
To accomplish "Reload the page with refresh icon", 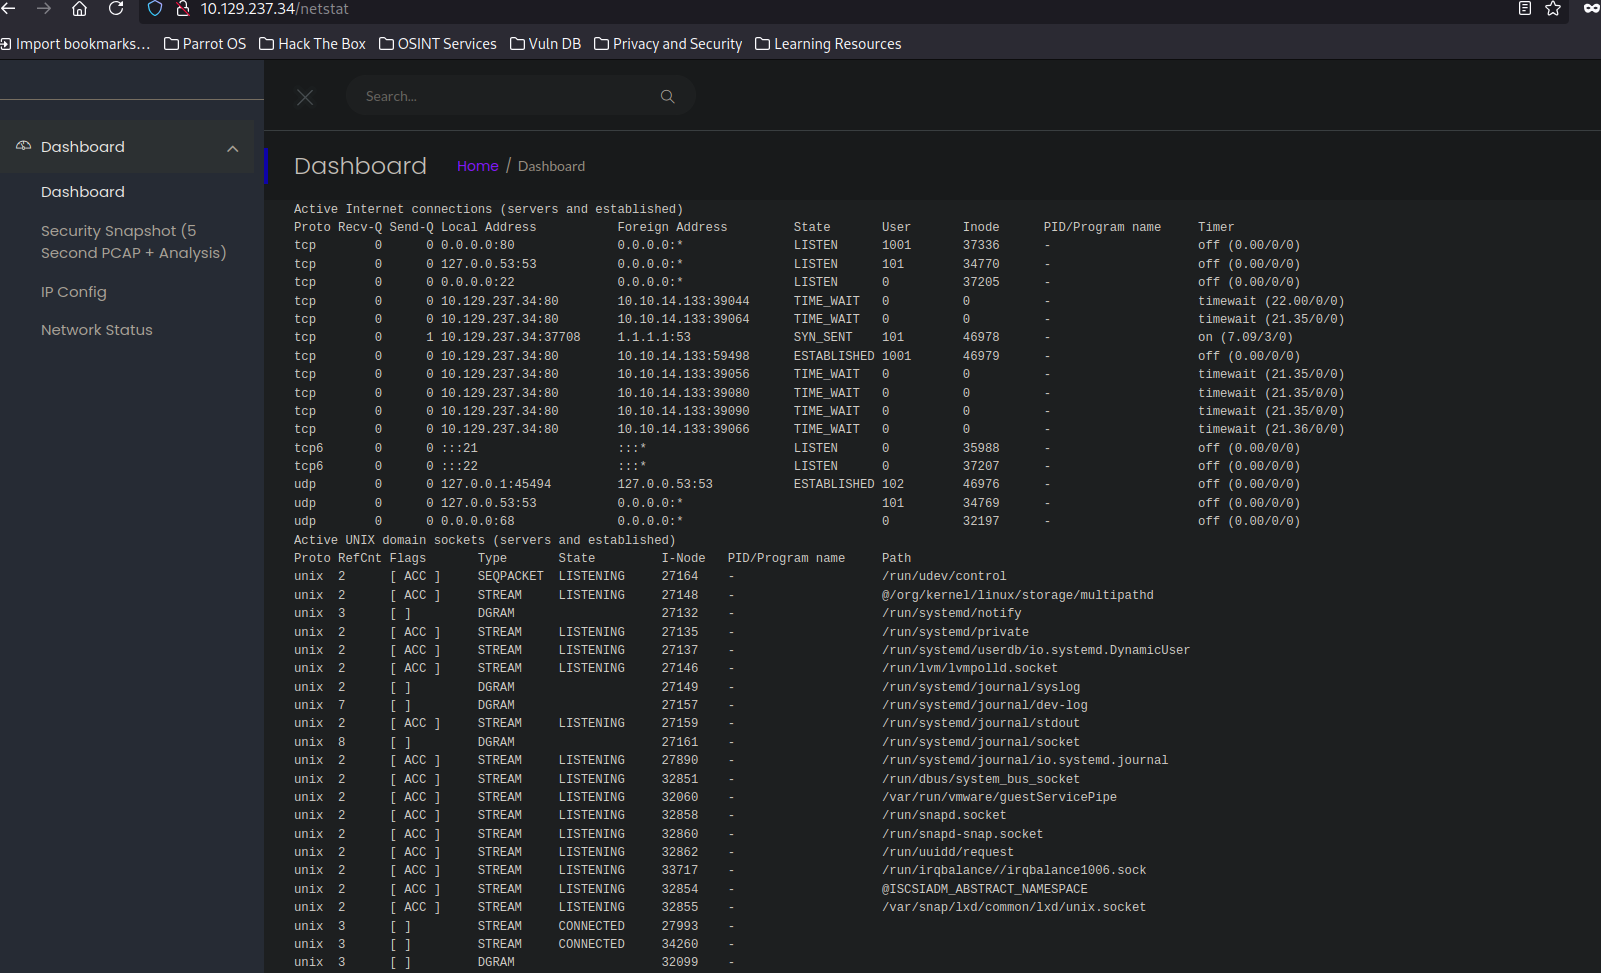I will [116, 9].
